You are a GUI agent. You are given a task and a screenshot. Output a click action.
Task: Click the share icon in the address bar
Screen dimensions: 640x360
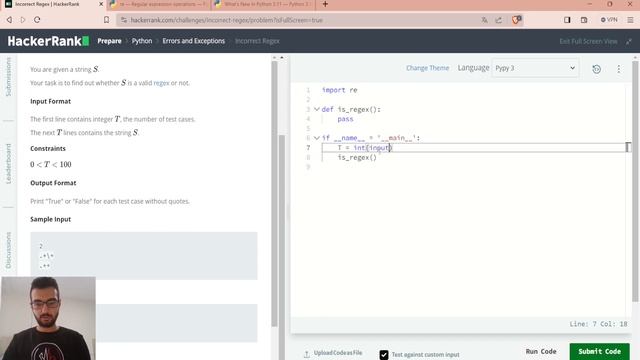pos(499,20)
